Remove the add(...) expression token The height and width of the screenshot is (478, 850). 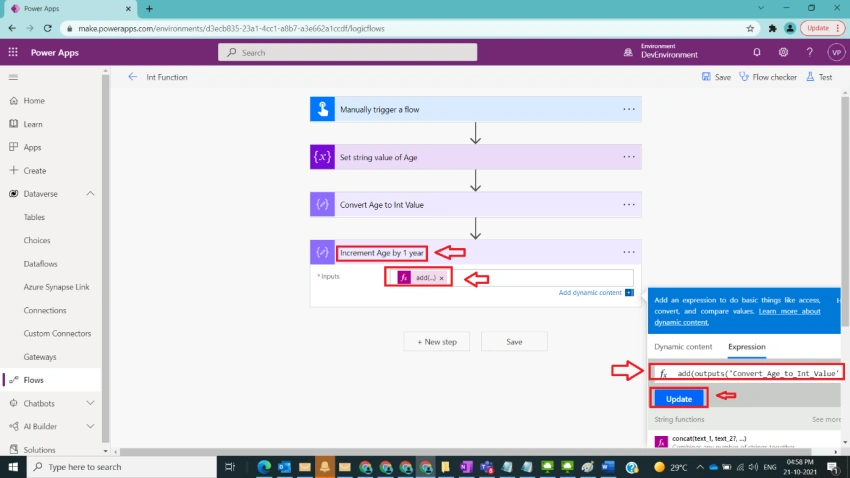pos(442,277)
